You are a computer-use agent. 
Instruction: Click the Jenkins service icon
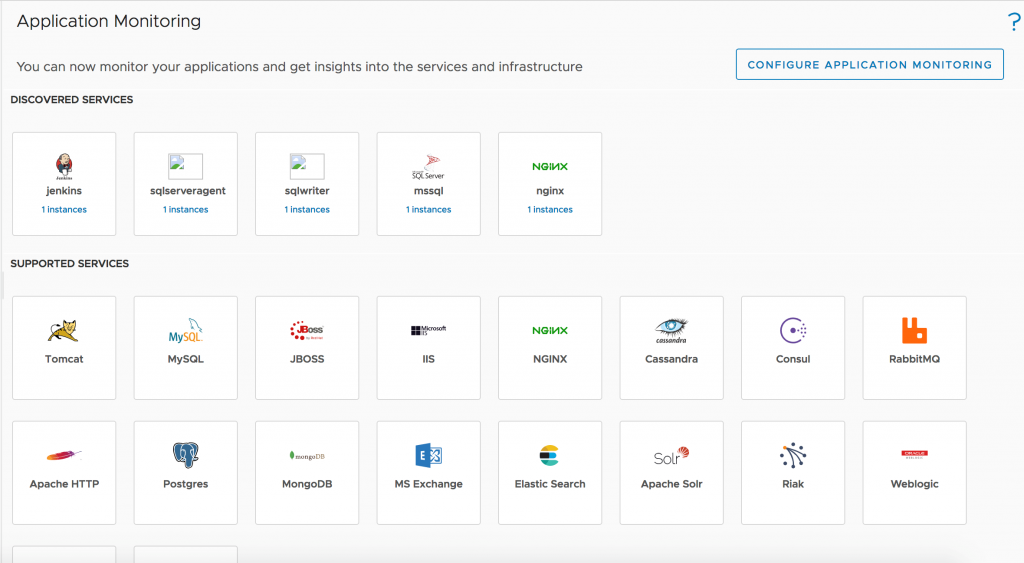[x=64, y=165]
